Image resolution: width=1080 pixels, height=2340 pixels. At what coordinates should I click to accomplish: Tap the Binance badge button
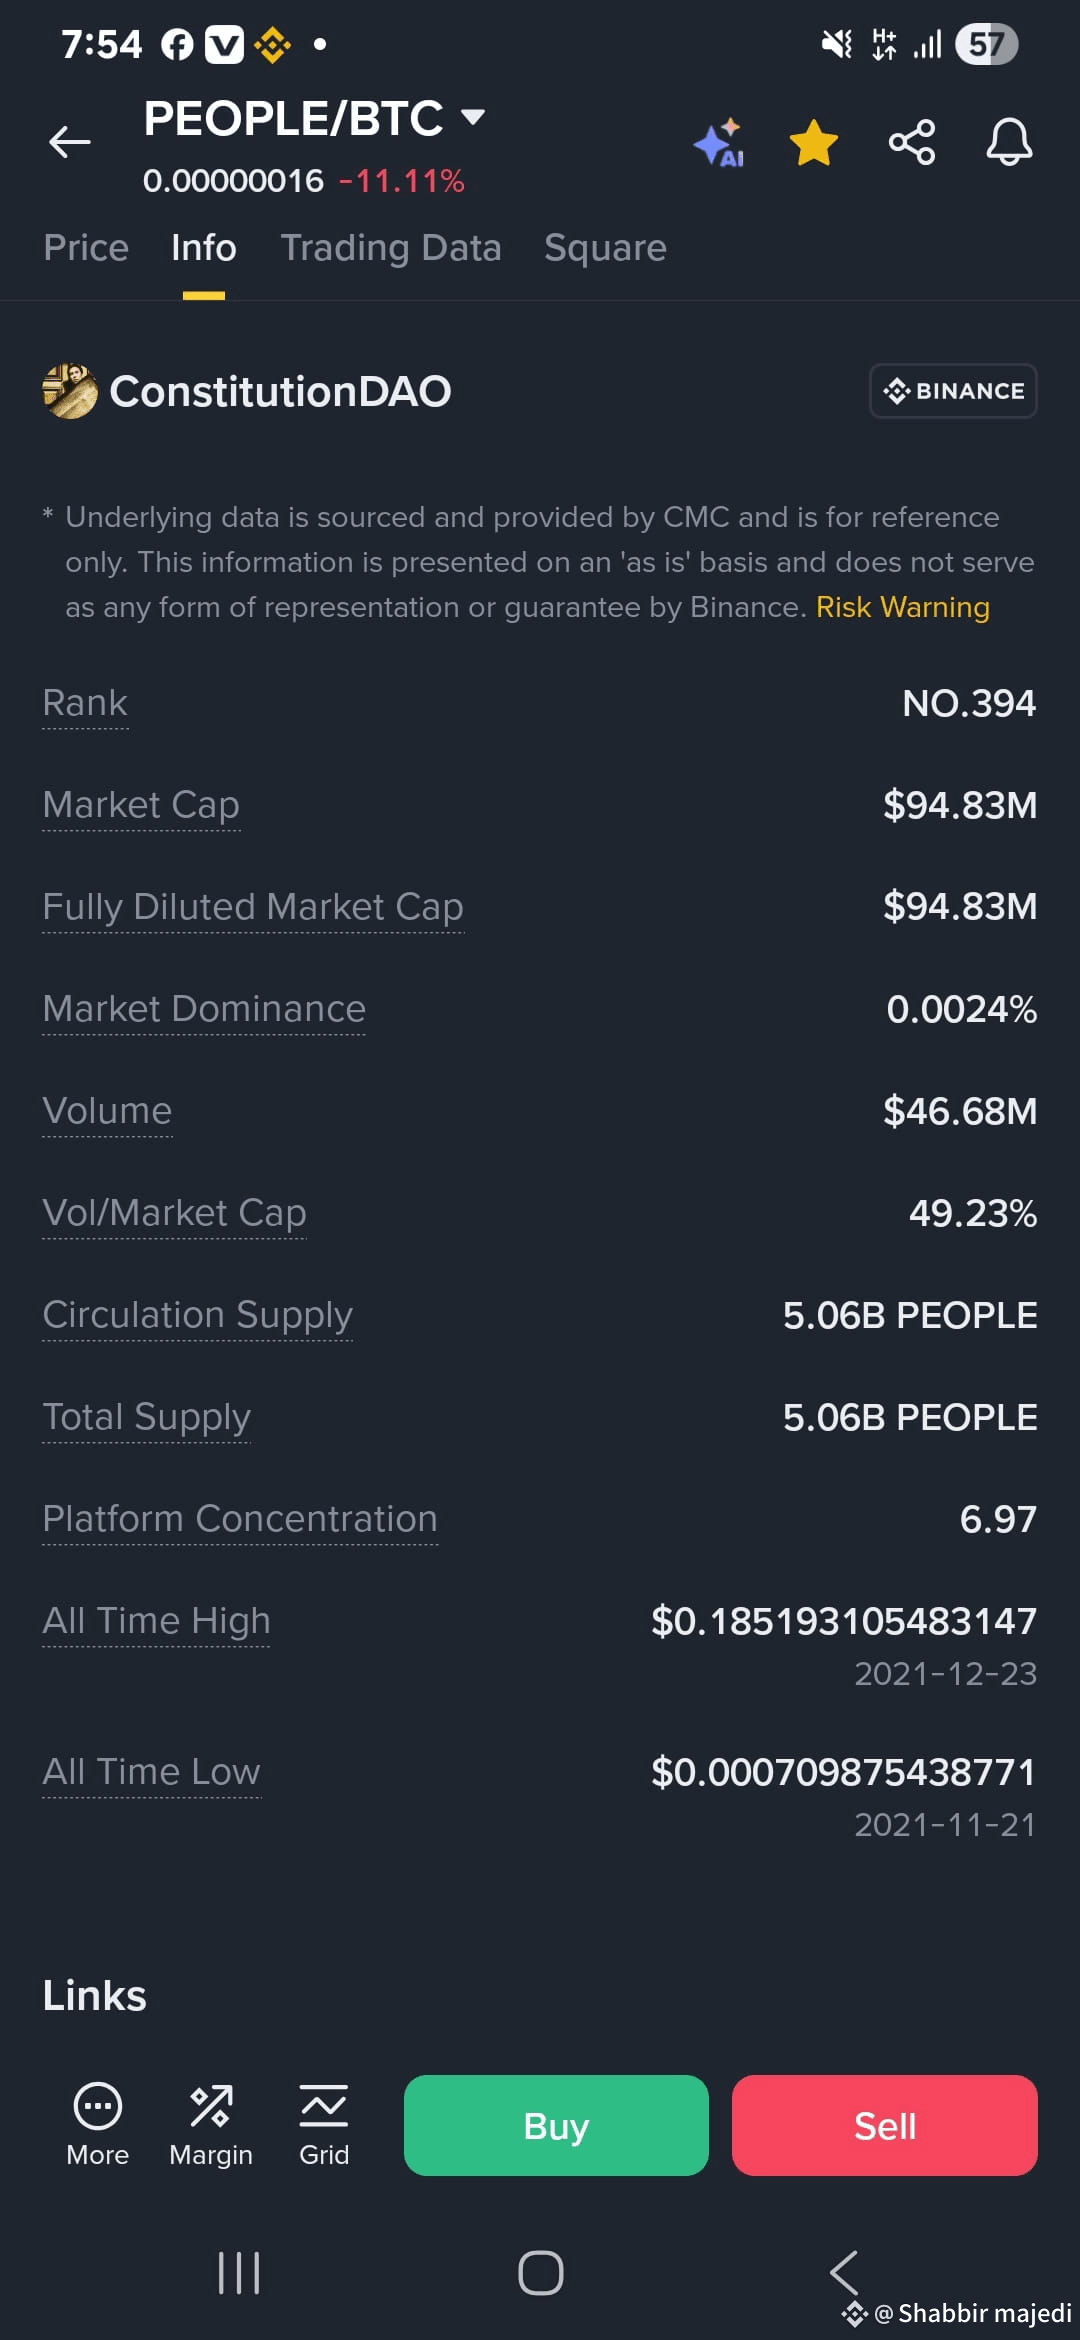pyautogui.click(x=953, y=391)
